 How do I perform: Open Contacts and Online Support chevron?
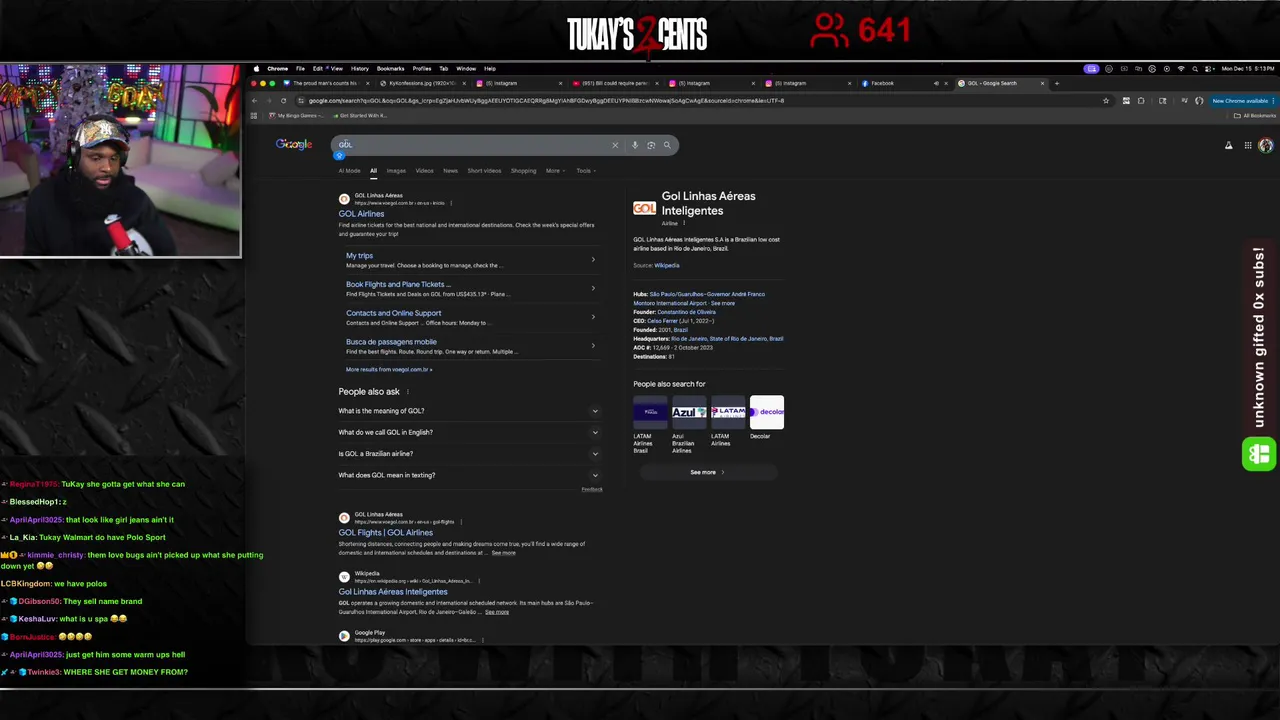pyautogui.click(x=593, y=317)
